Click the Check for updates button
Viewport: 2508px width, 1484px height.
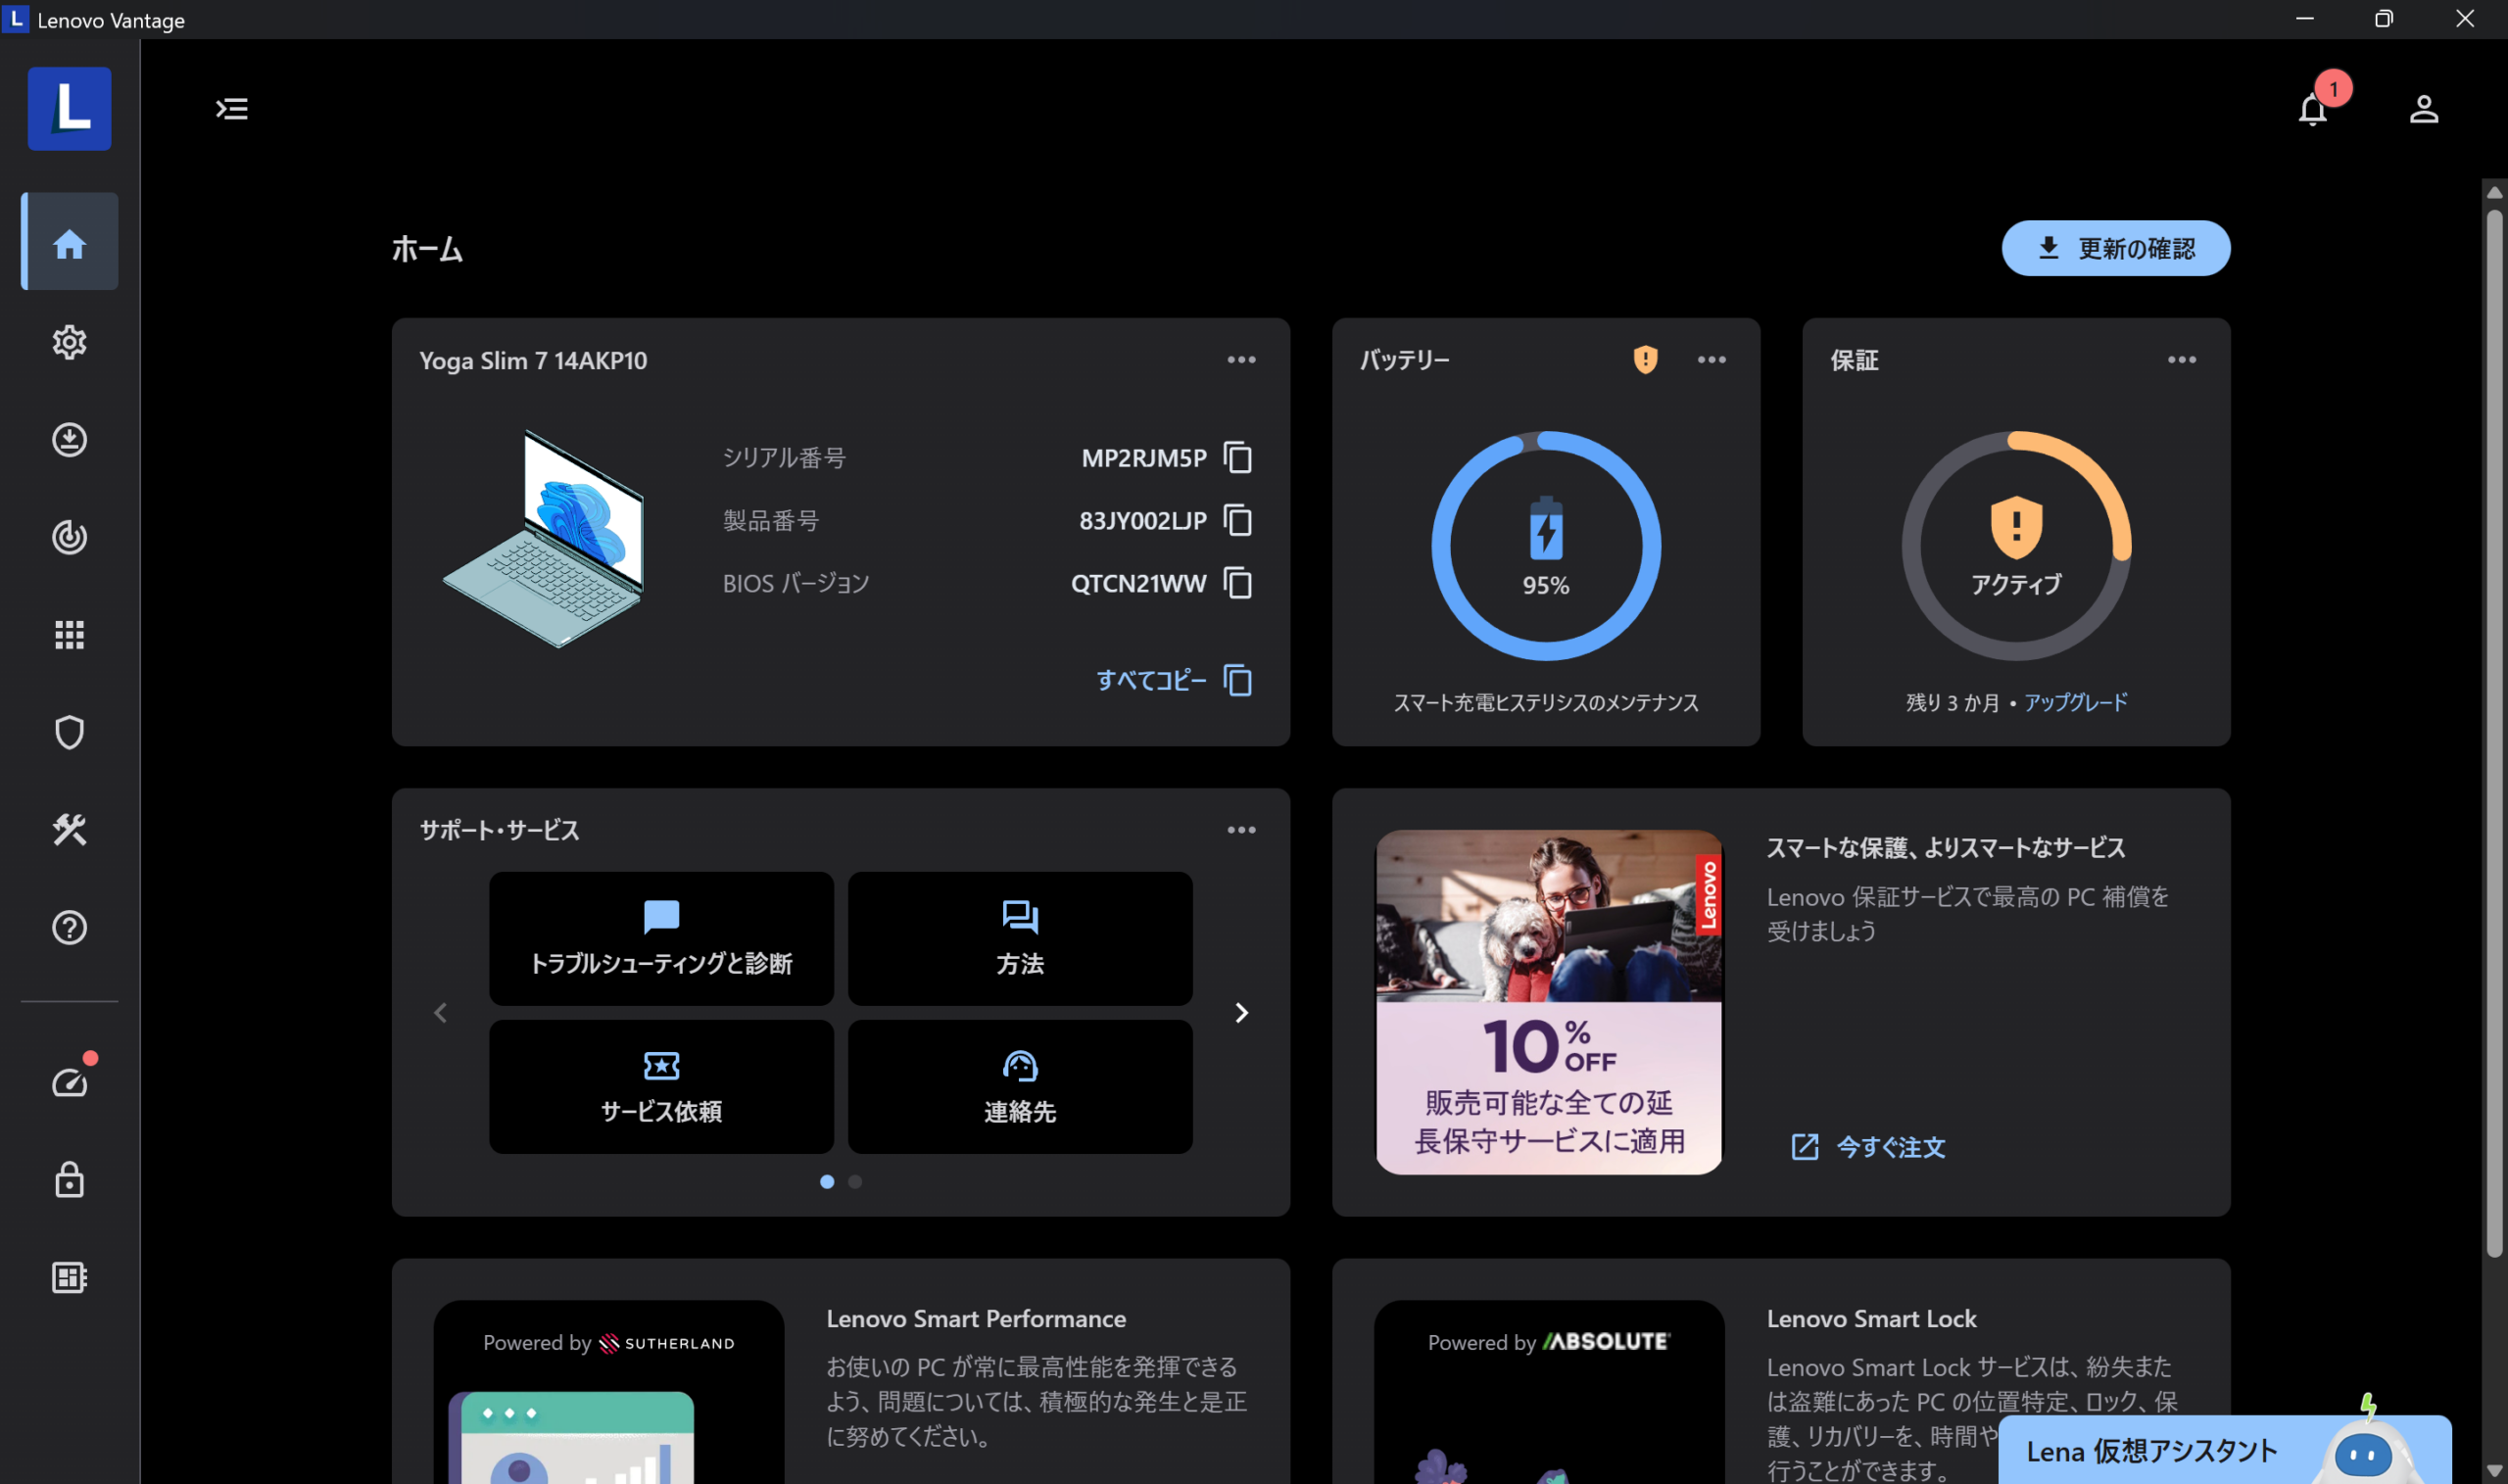click(2115, 248)
